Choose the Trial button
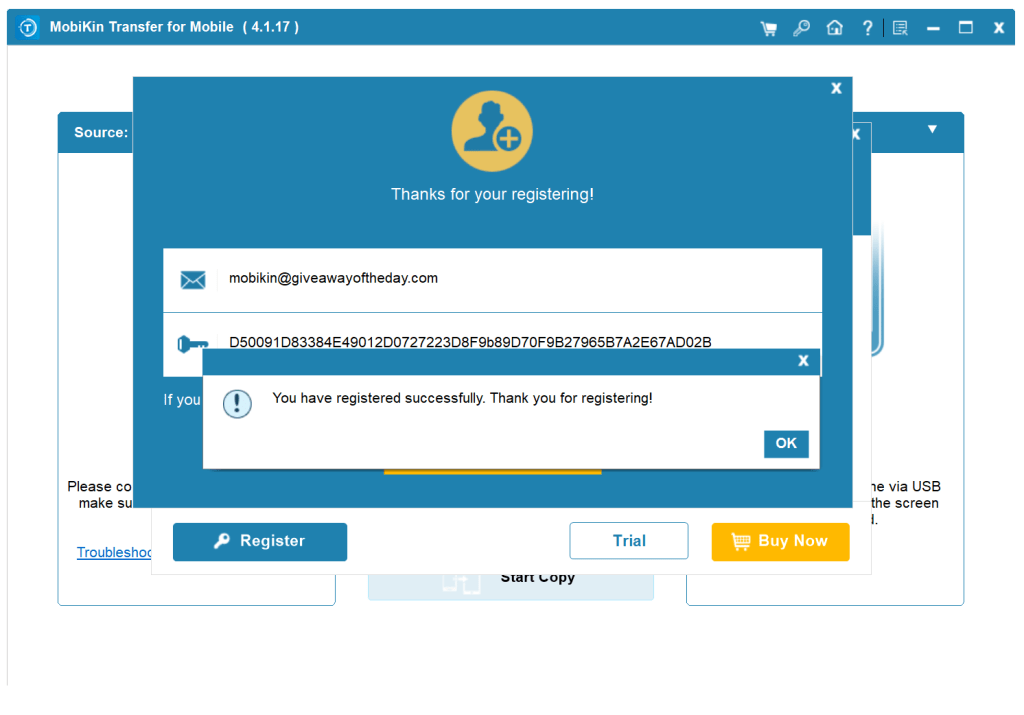Image resolution: width=1024 pixels, height=715 pixels. click(629, 541)
